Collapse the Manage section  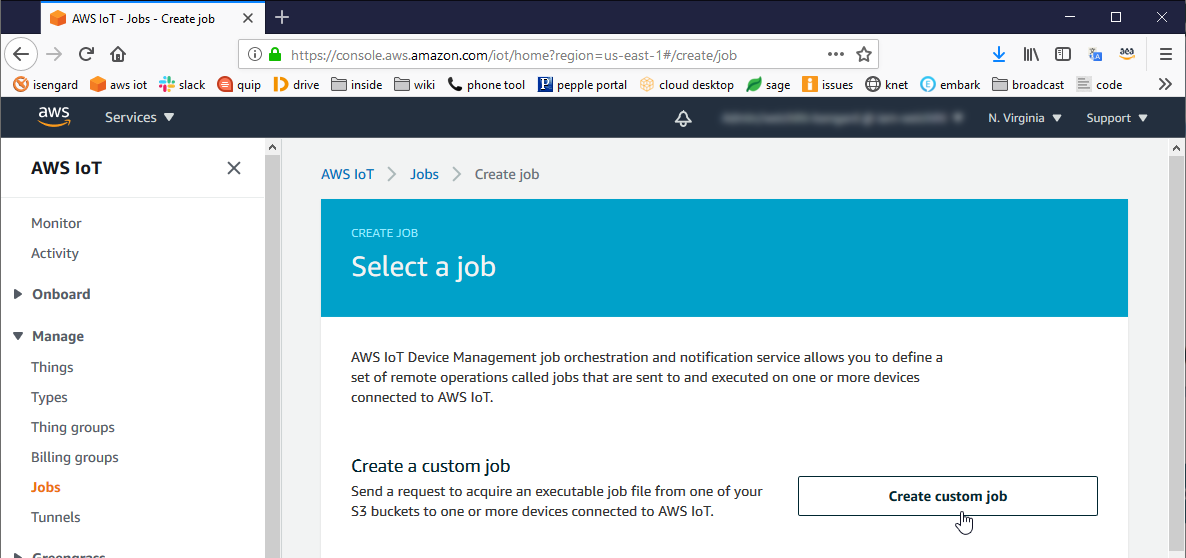point(49,336)
